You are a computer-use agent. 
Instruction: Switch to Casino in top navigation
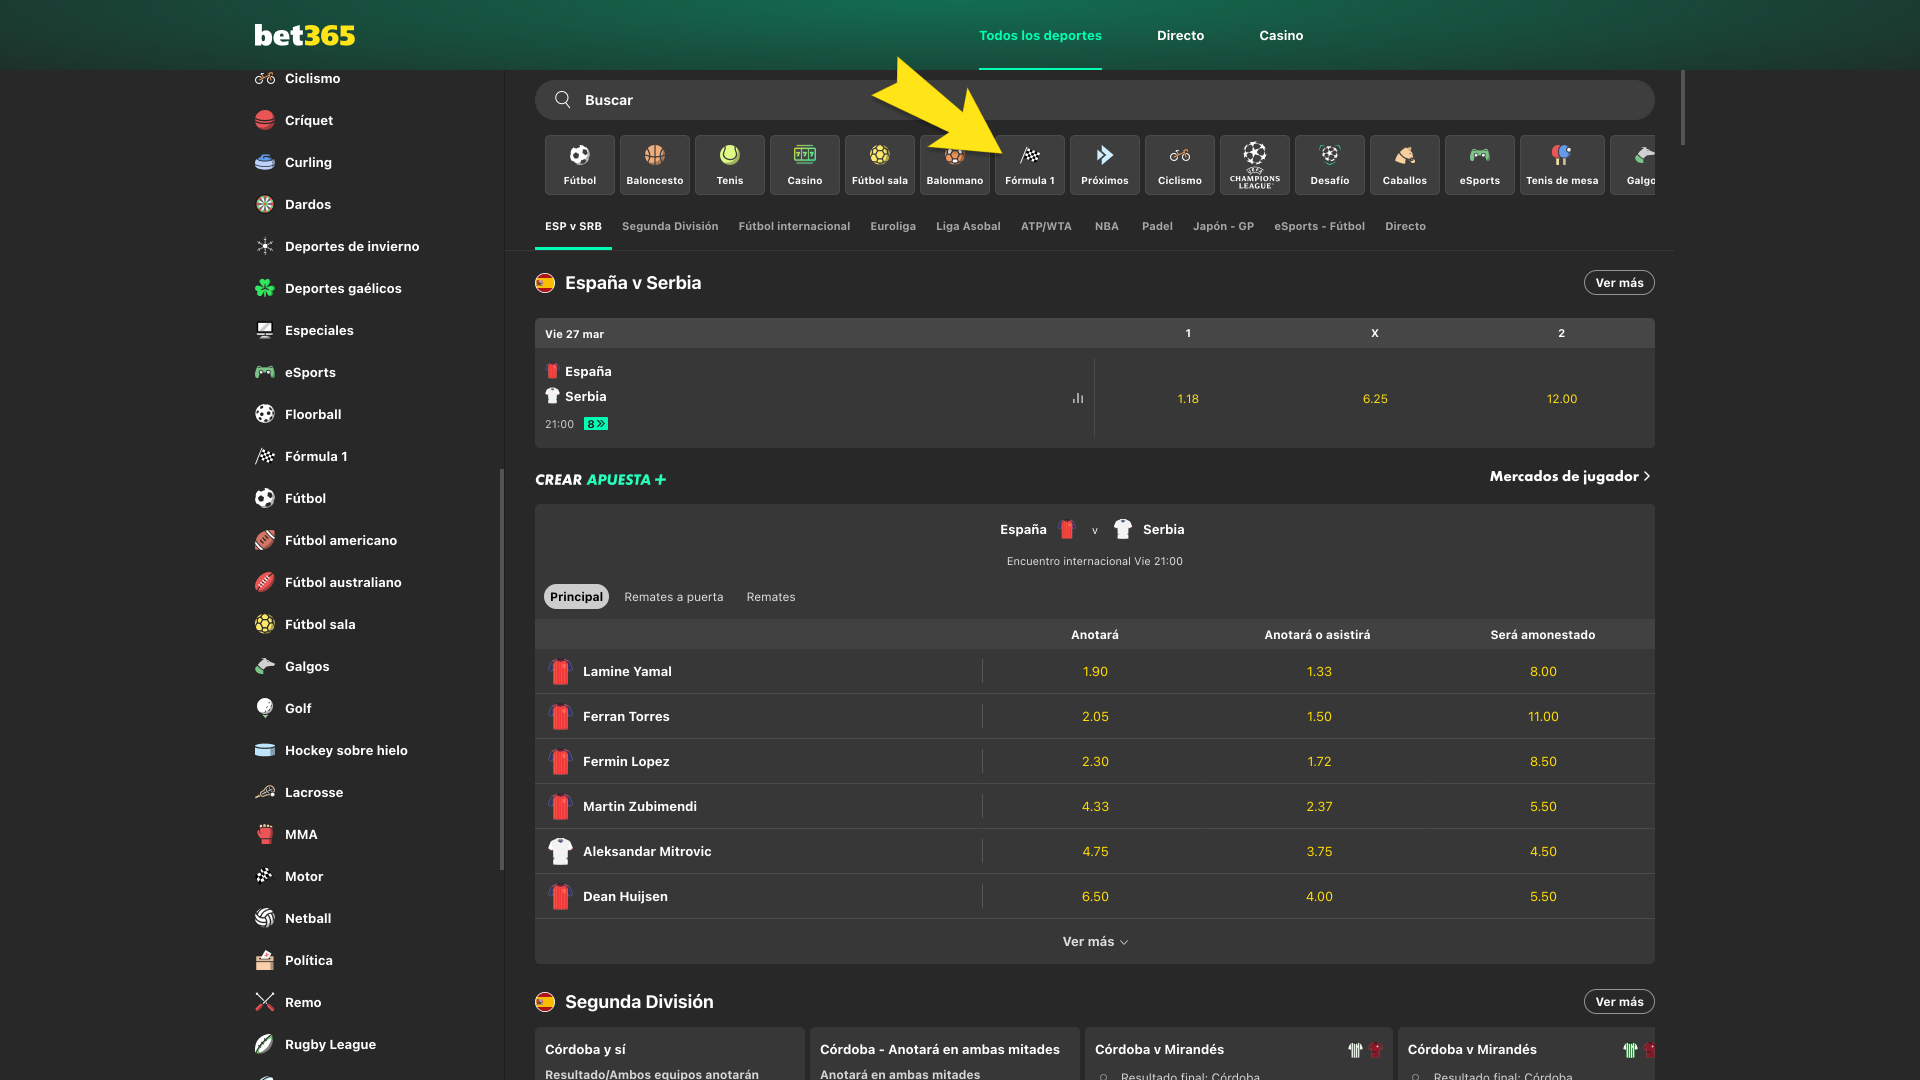[x=1281, y=35]
